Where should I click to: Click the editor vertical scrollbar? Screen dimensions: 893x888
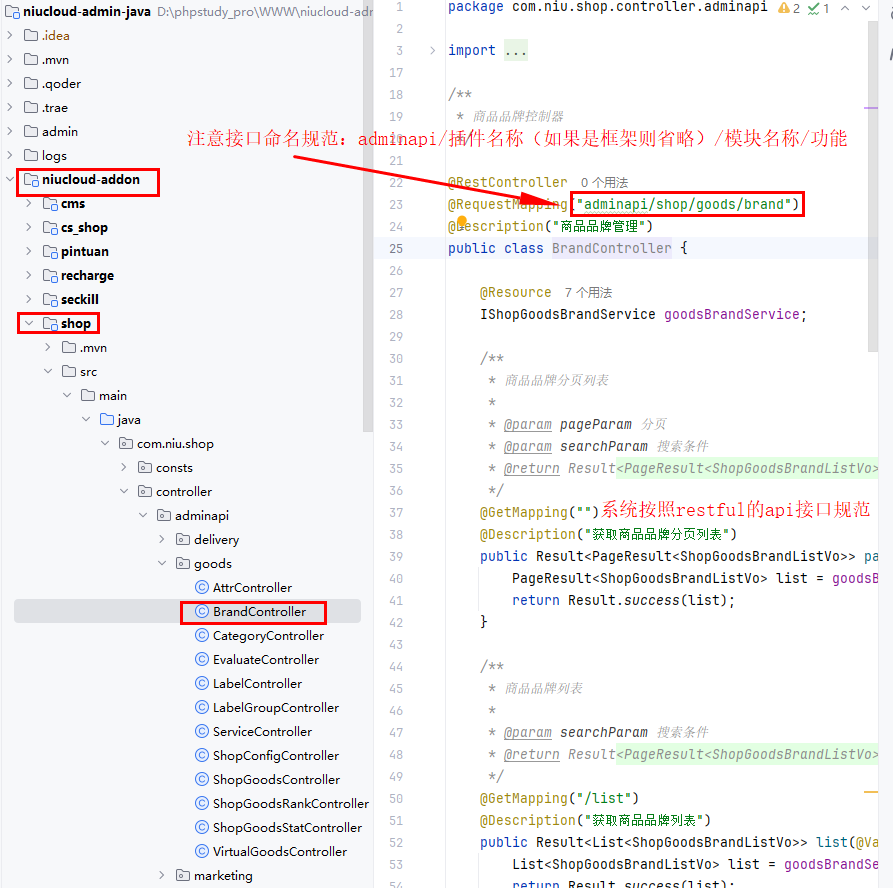[873, 200]
